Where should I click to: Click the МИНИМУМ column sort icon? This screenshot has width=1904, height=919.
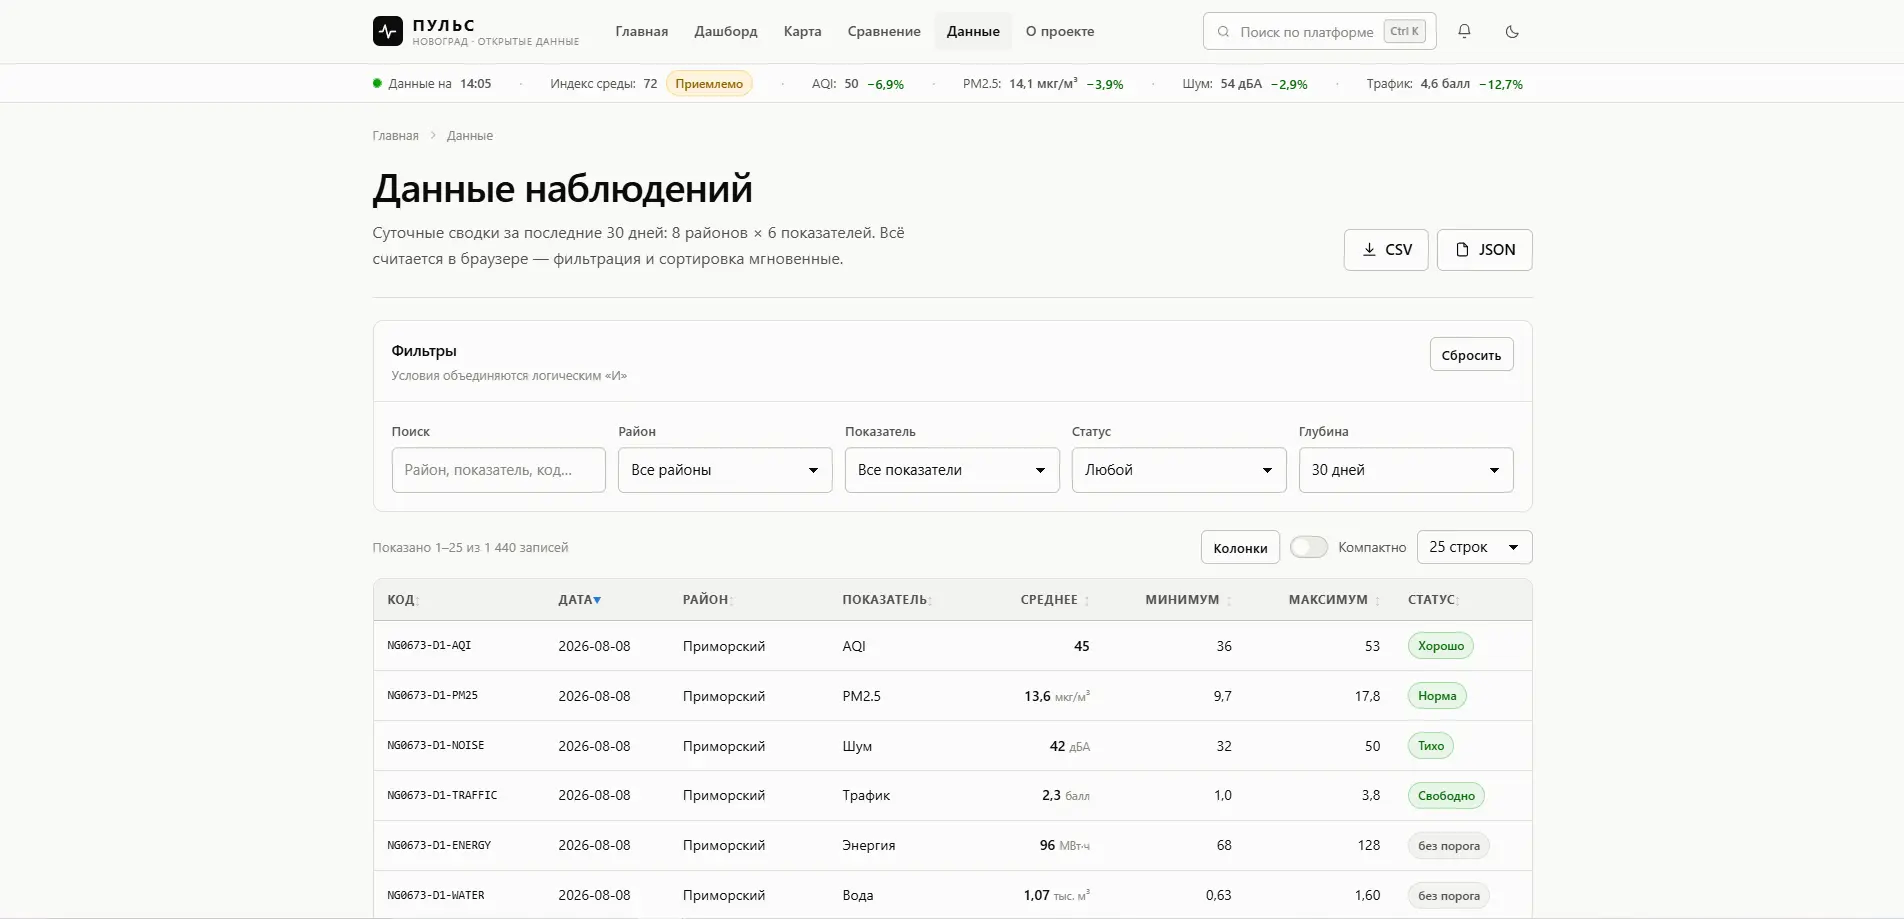click(1229, 600)
